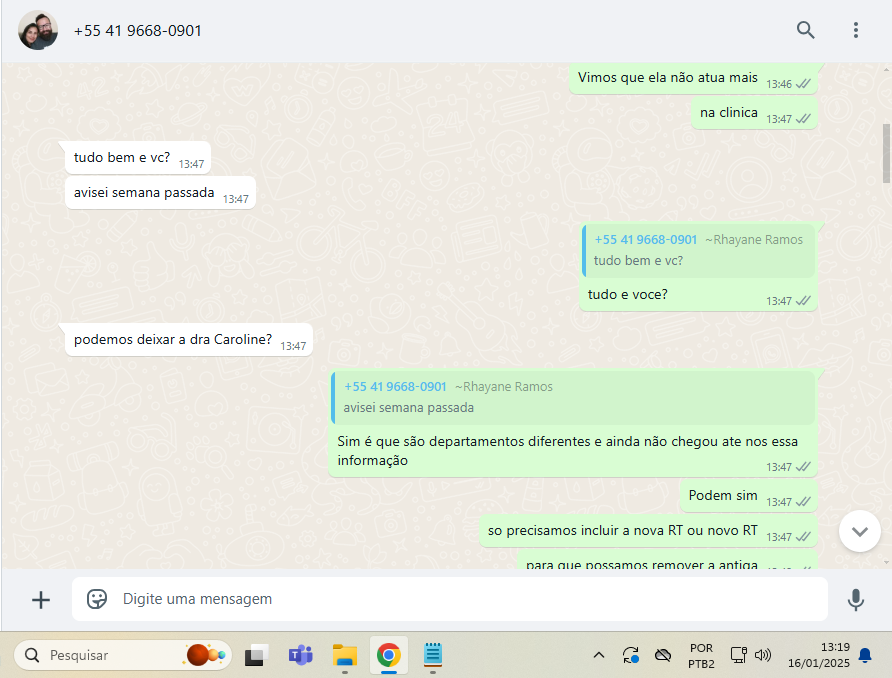The image size is (892, 678).
Task: Open Task View on taskbar
Action: [257, 655]
